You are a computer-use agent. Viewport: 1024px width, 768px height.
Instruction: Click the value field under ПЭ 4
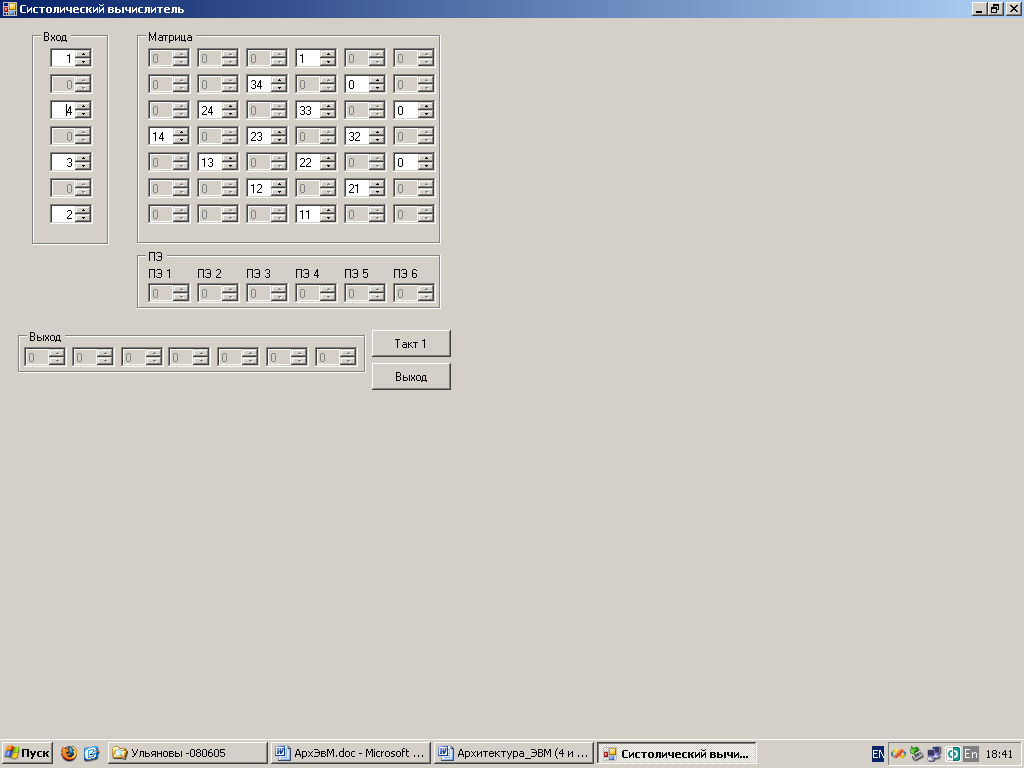pyautogui.click(x=315, y=293)
